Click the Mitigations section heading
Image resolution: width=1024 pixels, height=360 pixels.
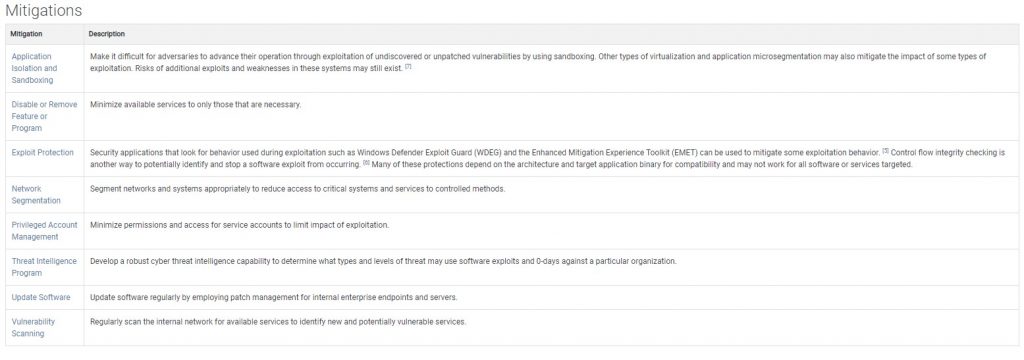[x=43, y=10]
